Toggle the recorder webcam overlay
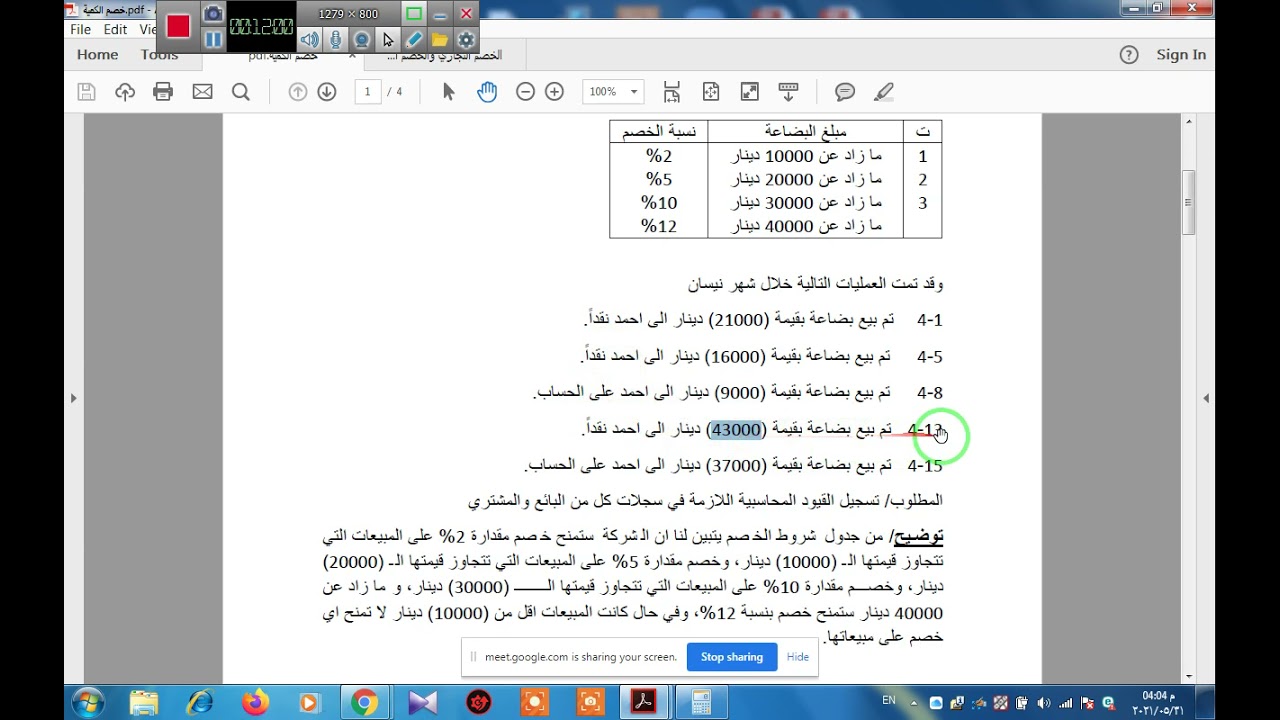The height and width of the screenshot is (720, 1280). [362, 40]
